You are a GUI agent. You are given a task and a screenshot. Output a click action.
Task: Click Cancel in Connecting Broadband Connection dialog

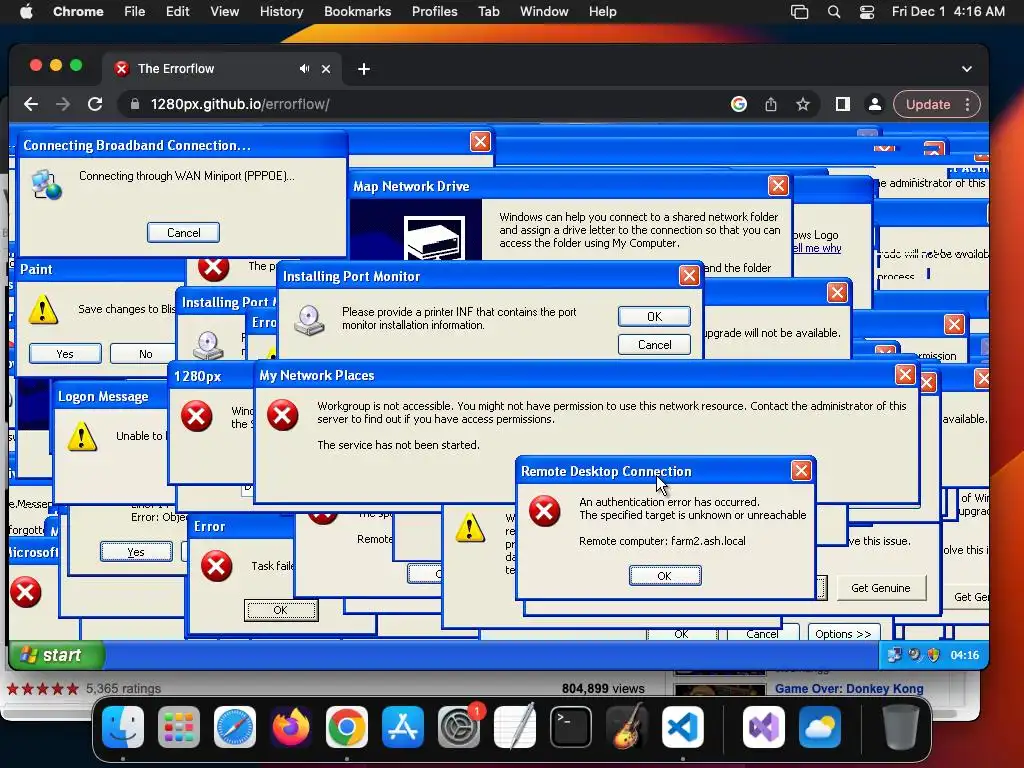[x=184, y=232]
